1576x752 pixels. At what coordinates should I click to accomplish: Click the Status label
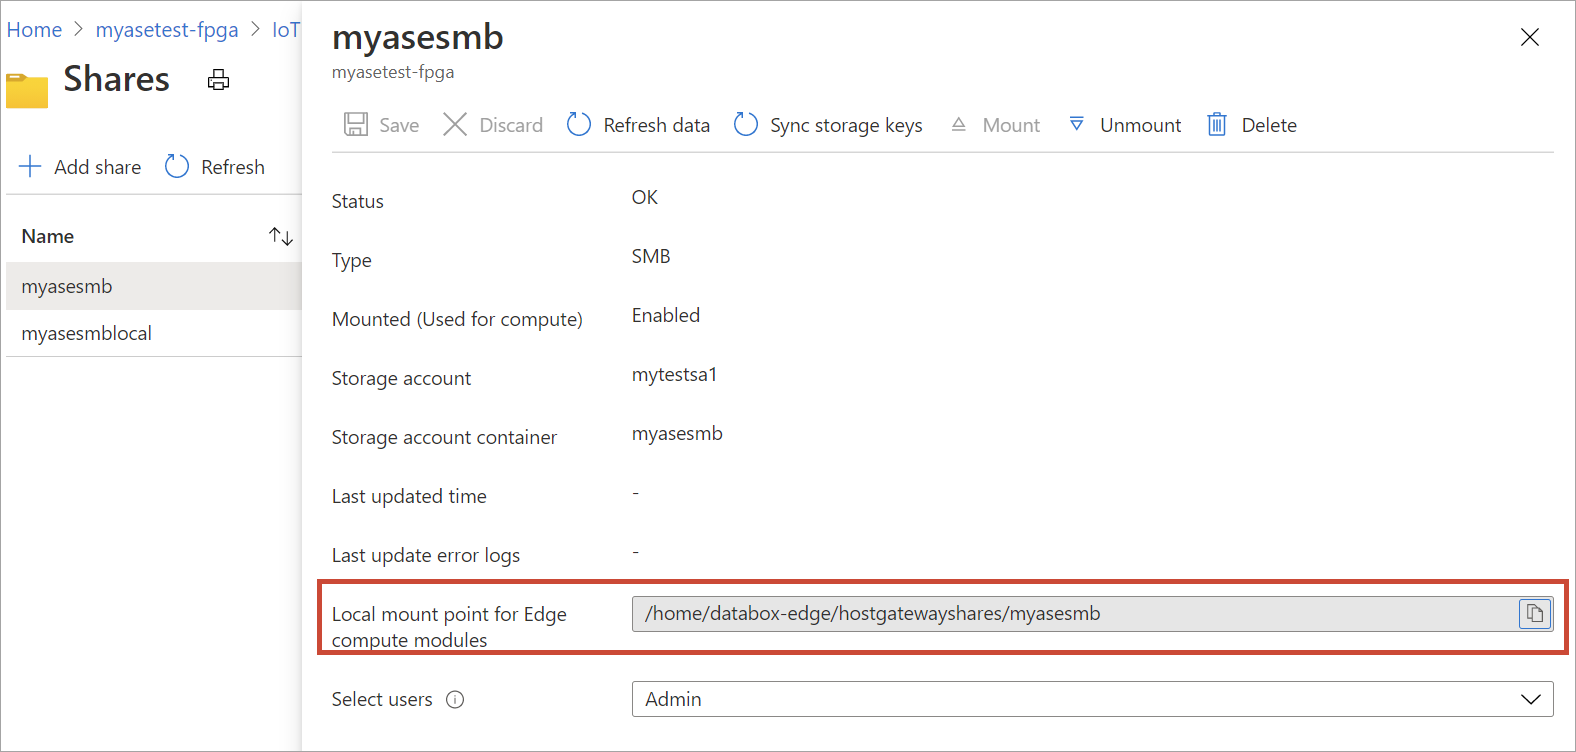click(358, 201)
